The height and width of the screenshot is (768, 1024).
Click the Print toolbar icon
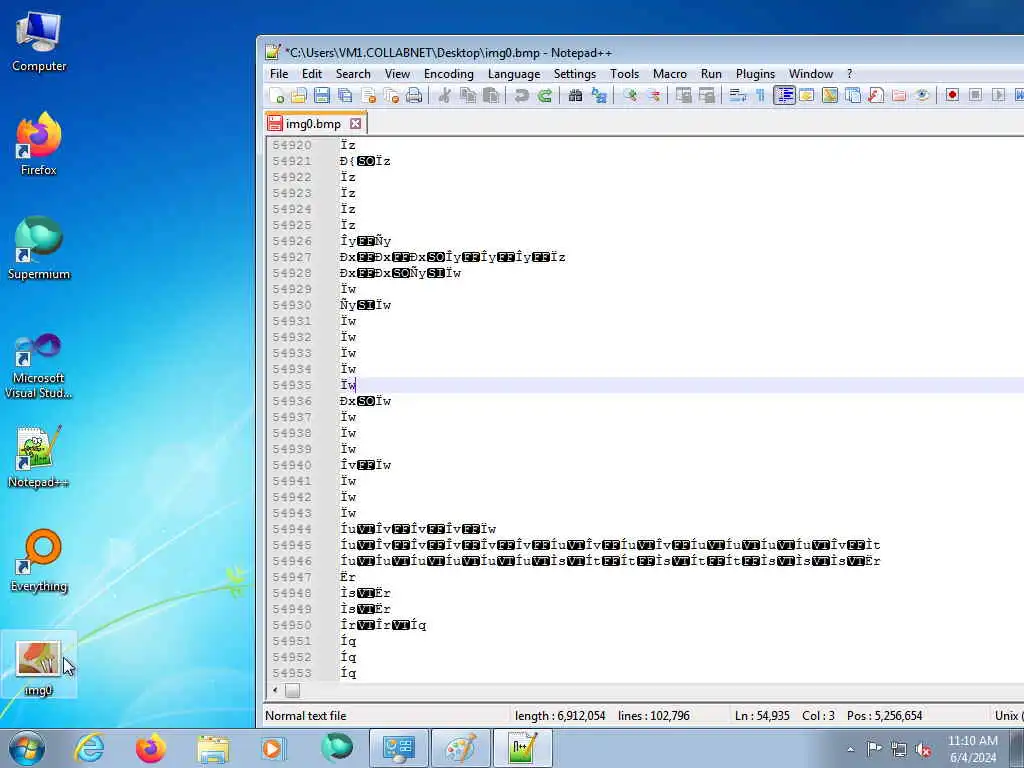pos(414,96)
